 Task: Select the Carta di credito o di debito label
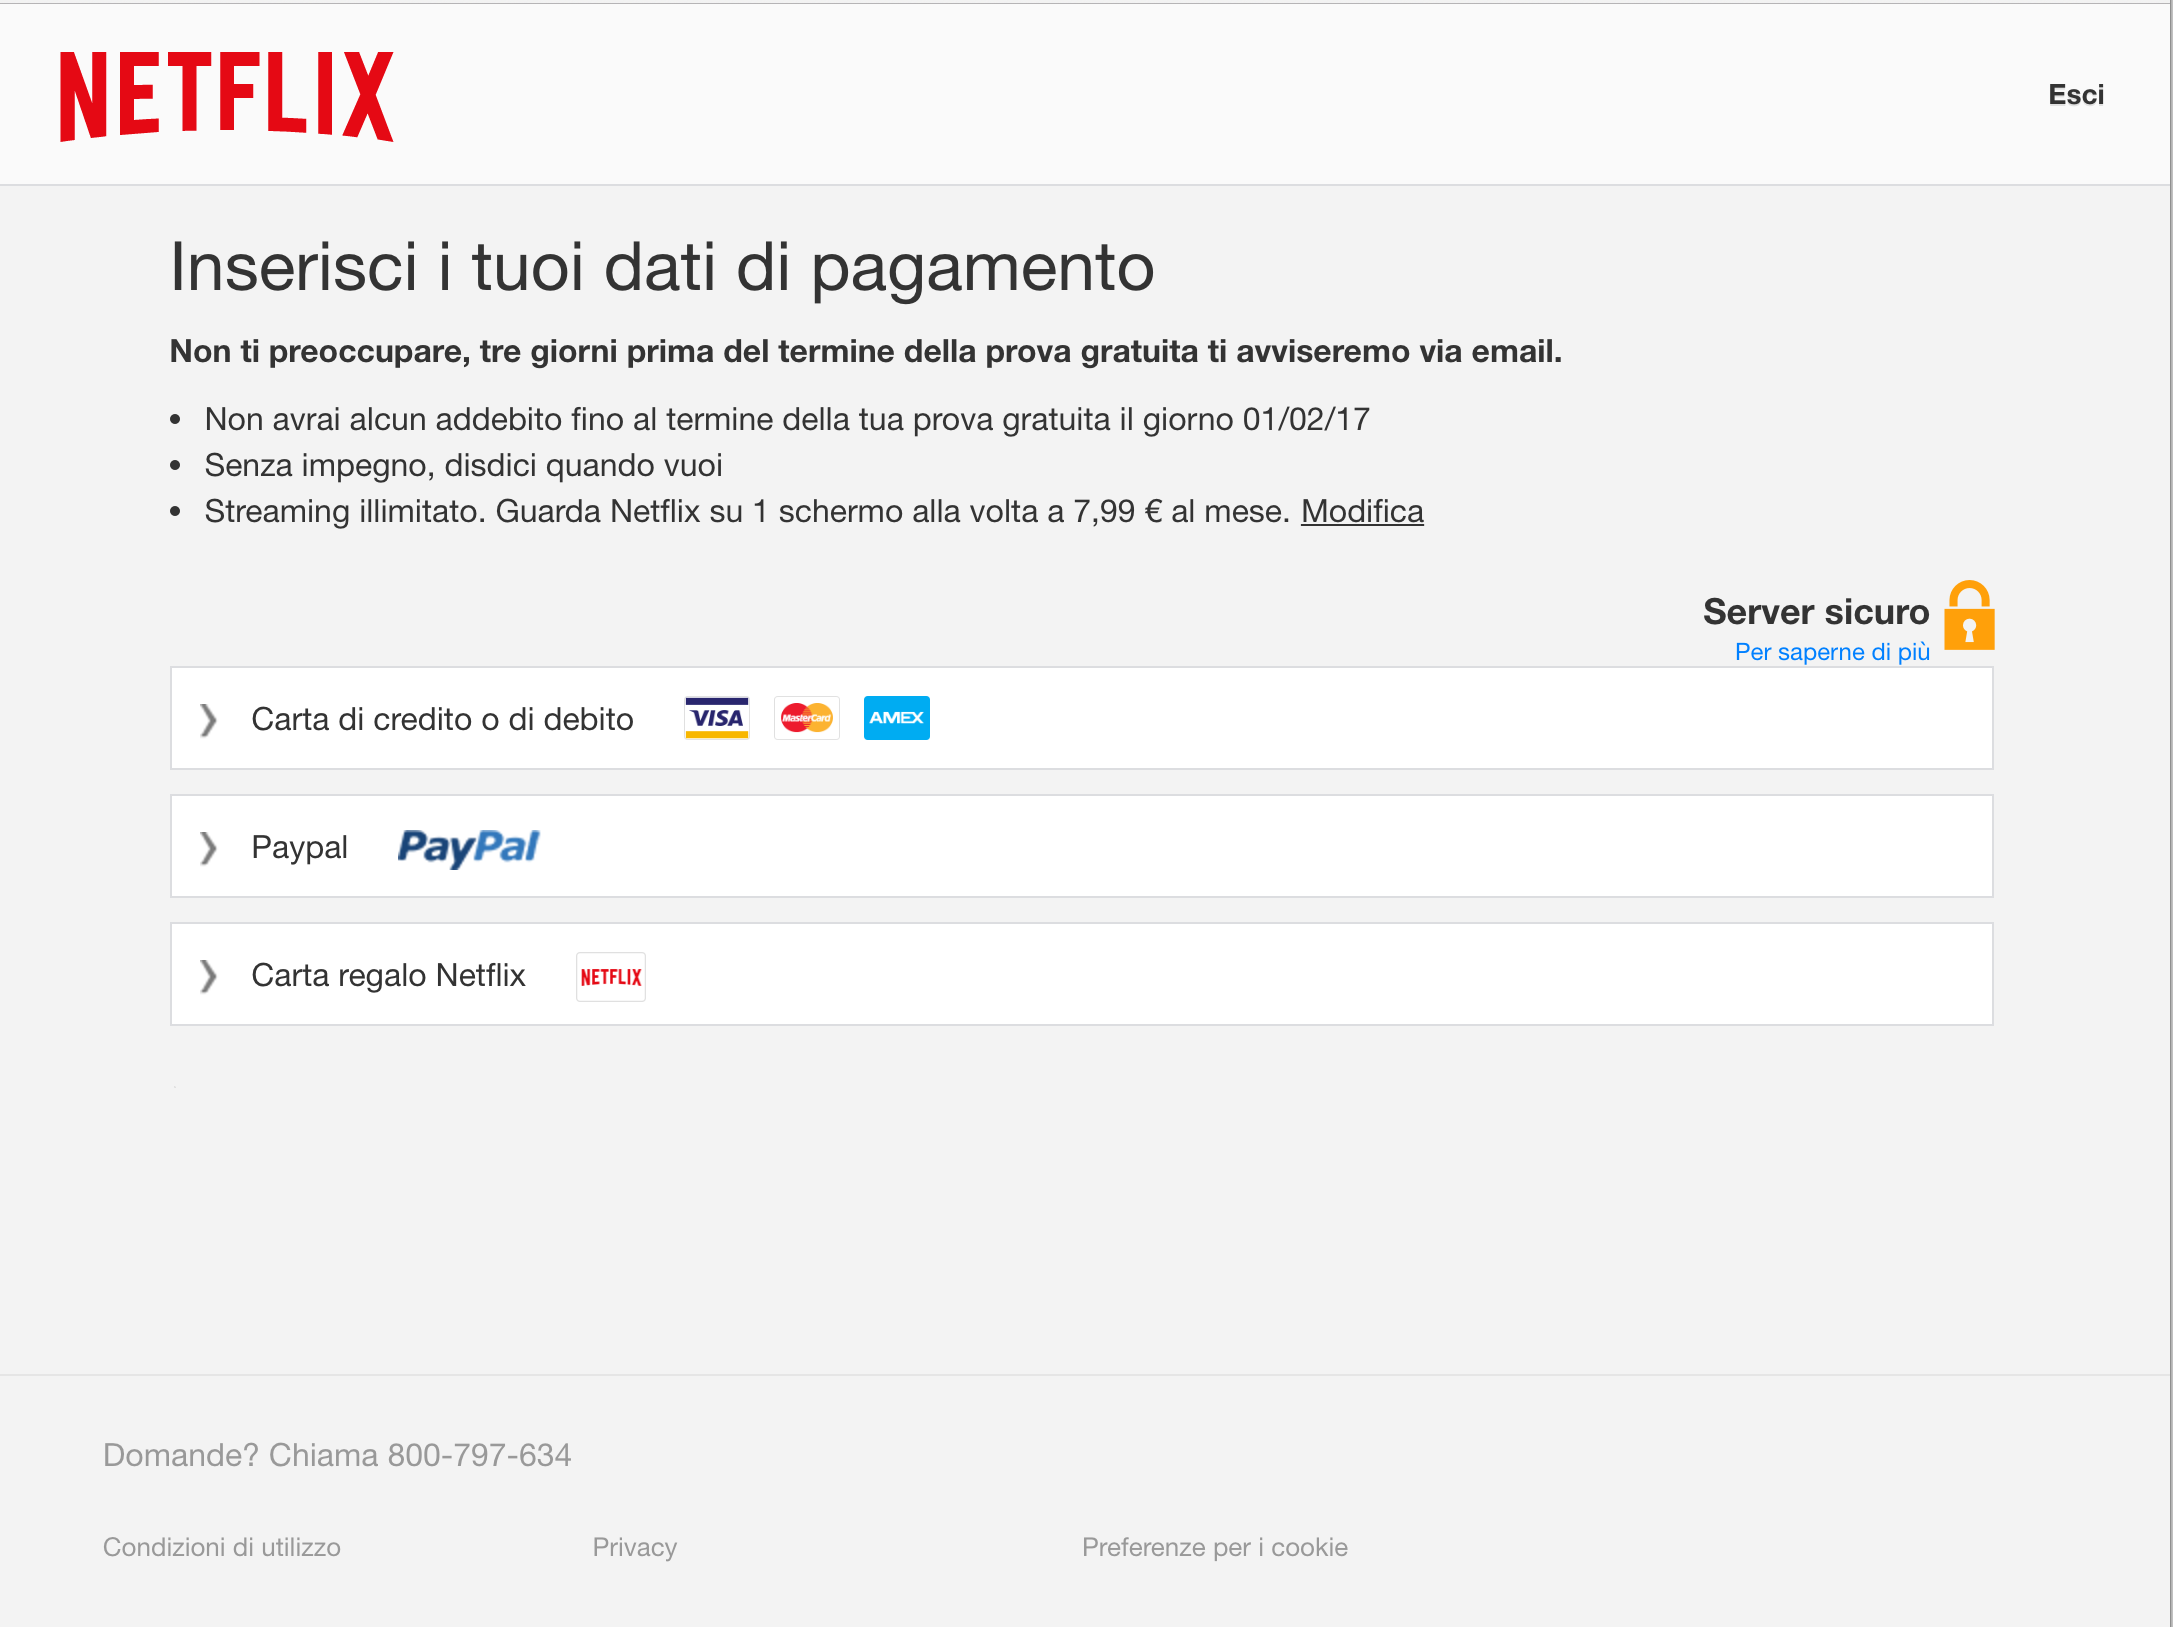(x=442, y=719)
